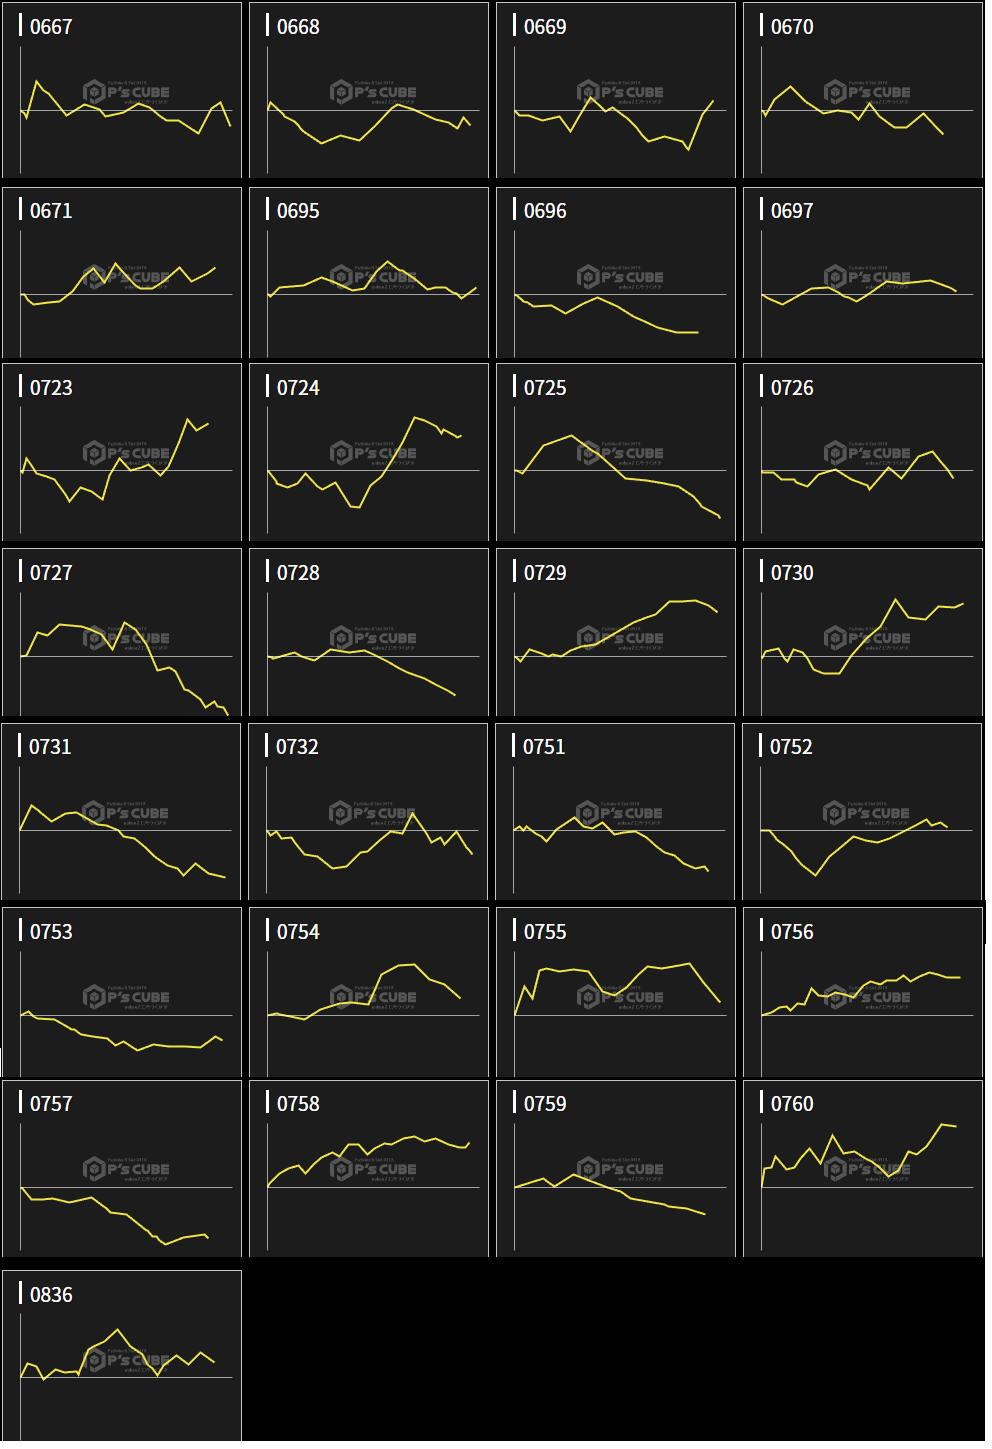Viewport: 992px width, 1449px height.
Task: Click the 0697 graph thumbnail
Action: pos(863,273)
